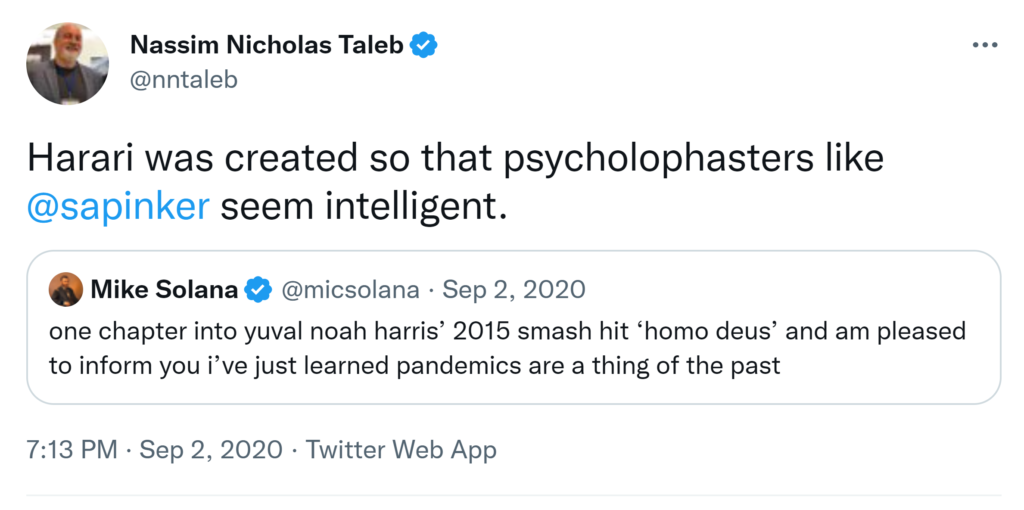This screenshot has height=510, width=1024.
Task: Click the 7:13 PM timestamp
Action: [x=72, y=450]
